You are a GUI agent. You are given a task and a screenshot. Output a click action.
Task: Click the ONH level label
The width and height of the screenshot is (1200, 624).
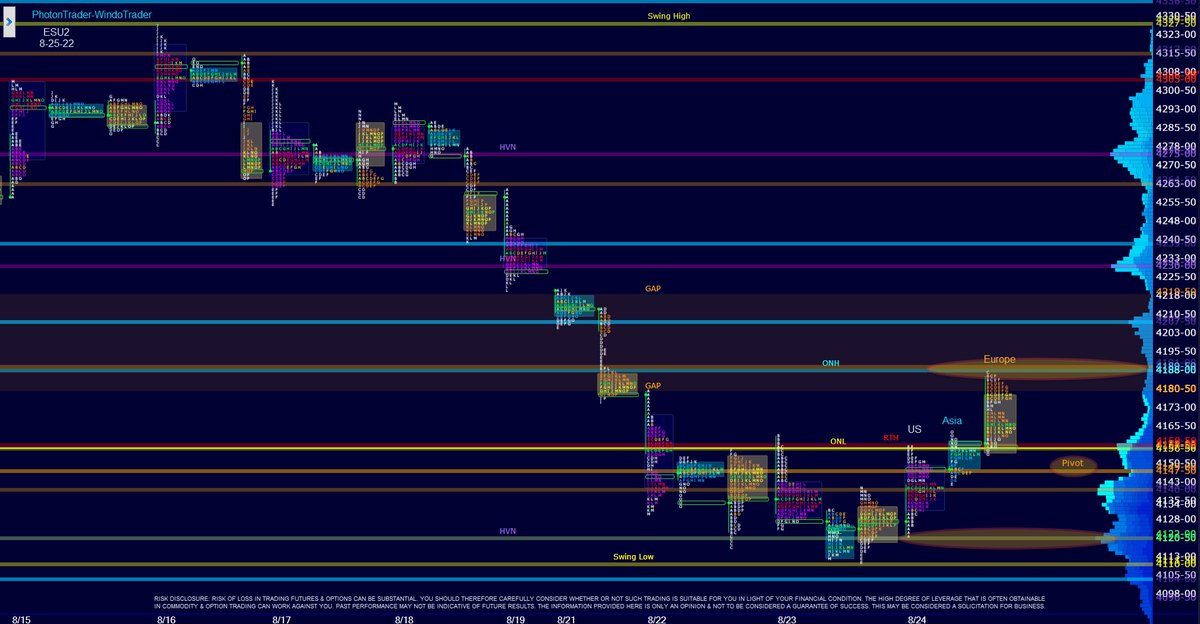pyautogui.click(x=831, y=362)
